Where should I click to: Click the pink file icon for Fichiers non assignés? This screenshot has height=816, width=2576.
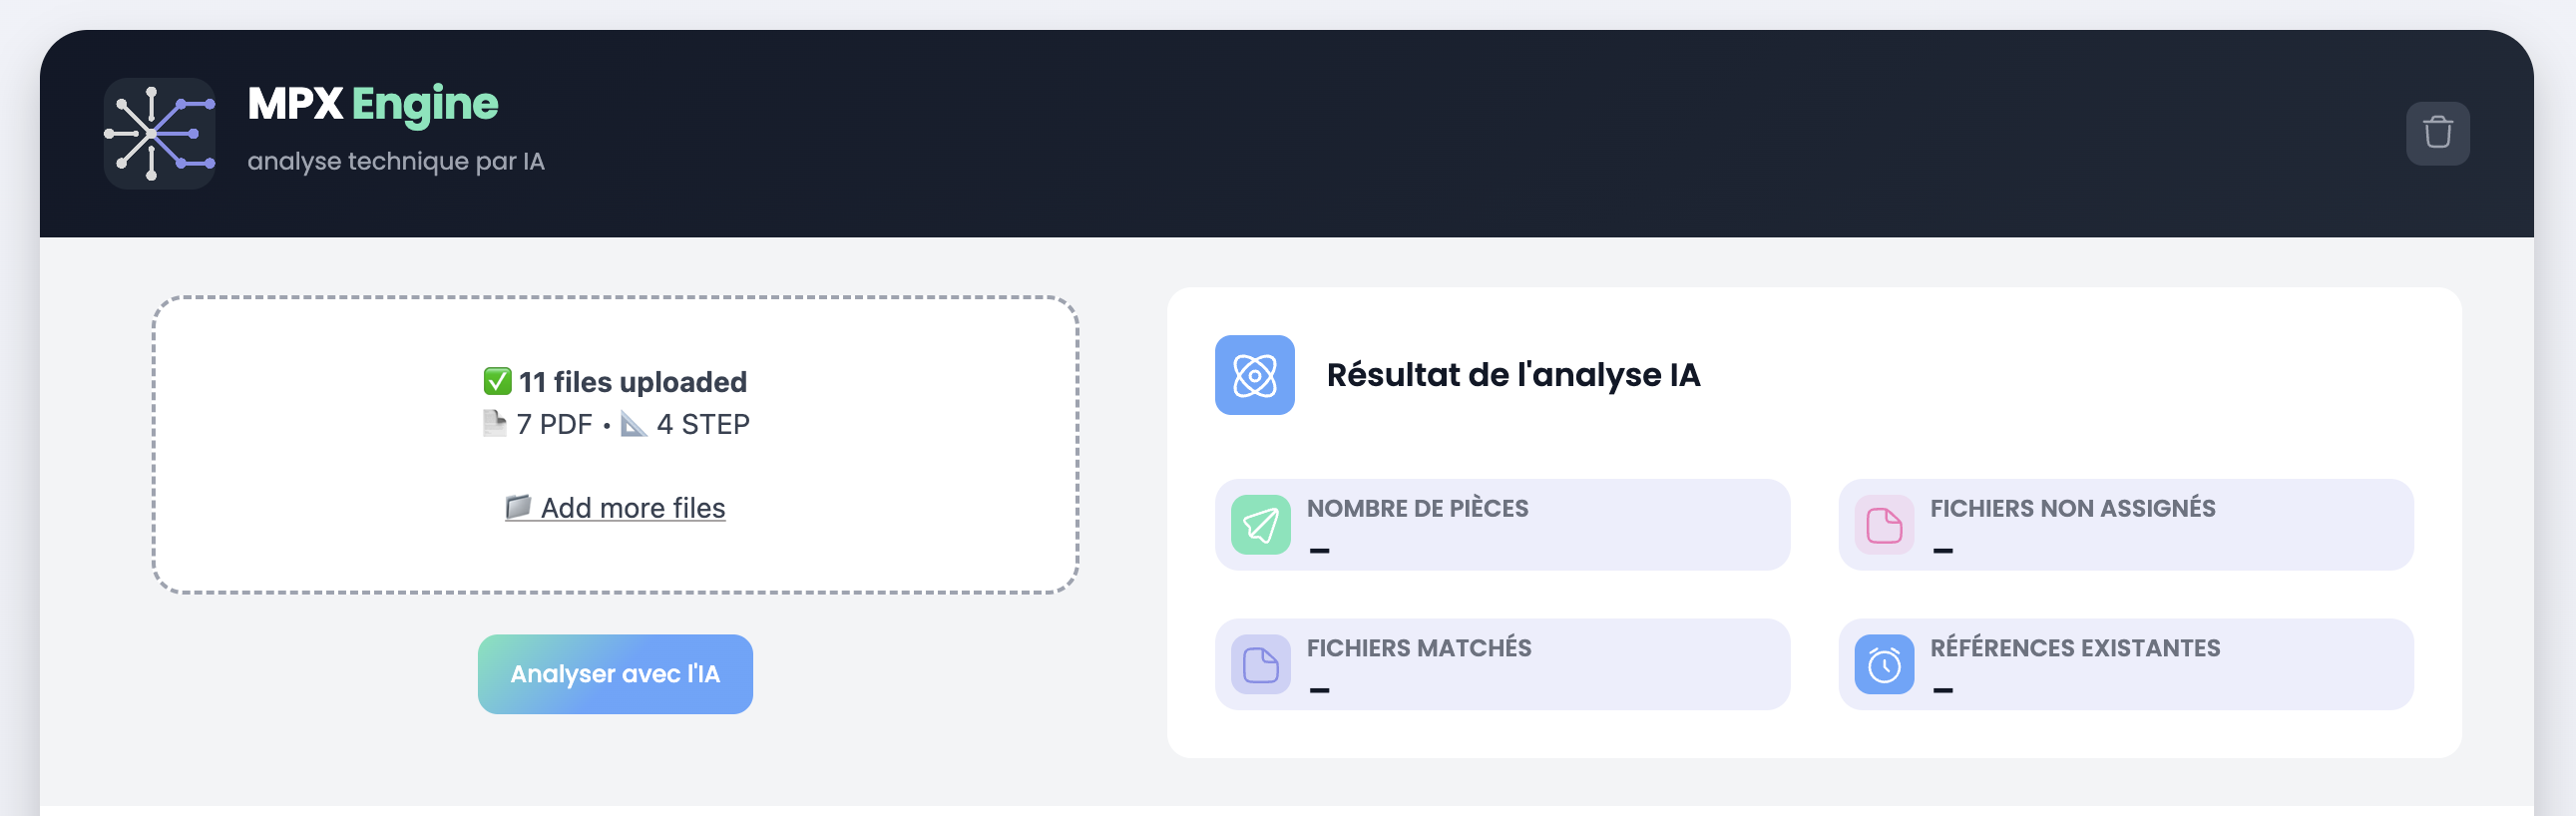coord(1883,524)
